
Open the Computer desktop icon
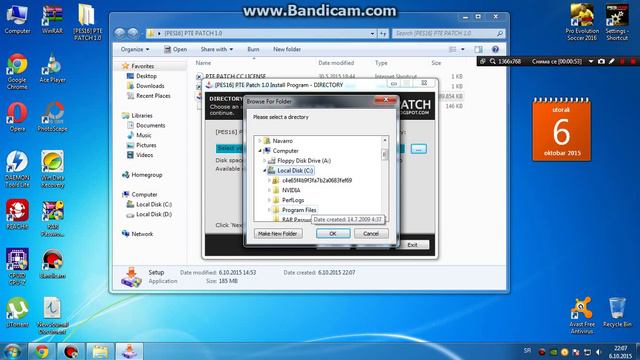(17, 20)
